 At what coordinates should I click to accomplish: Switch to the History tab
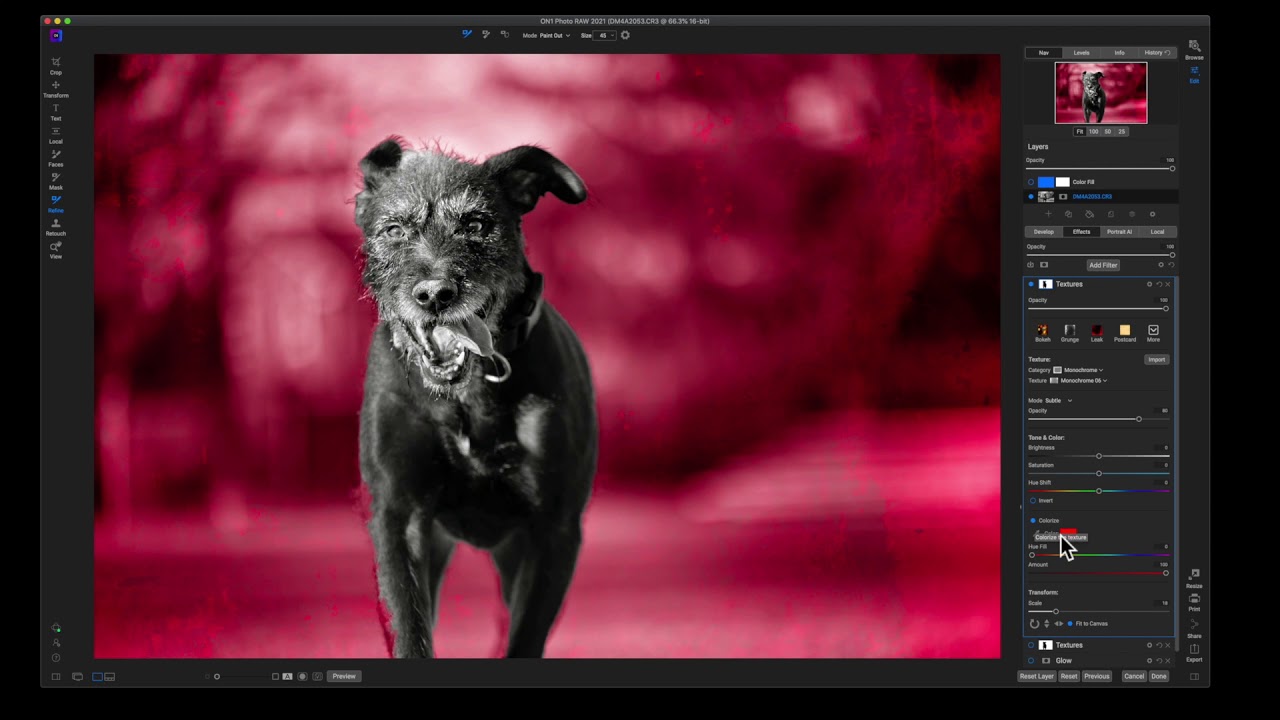1157,52
